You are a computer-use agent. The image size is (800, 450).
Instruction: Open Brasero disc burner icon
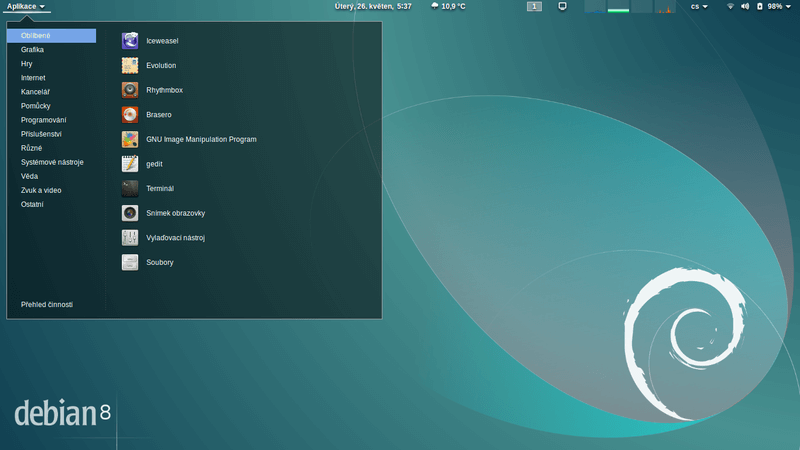[130, 114]
